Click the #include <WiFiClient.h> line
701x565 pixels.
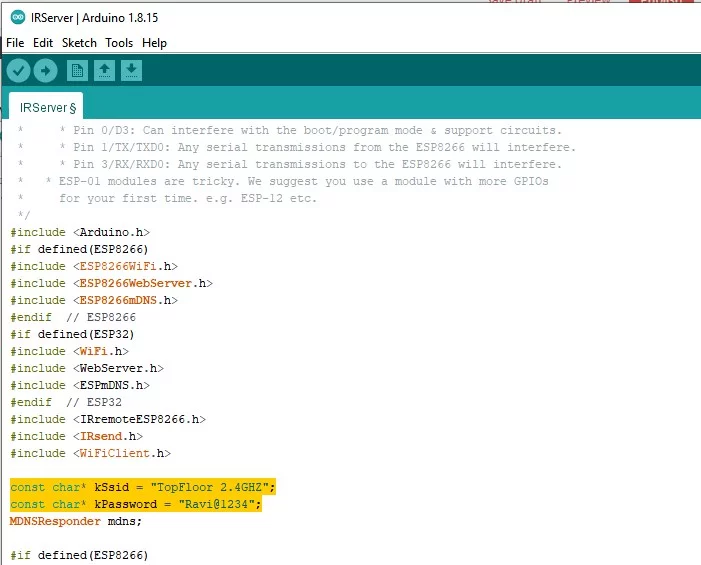click(90, 453)
